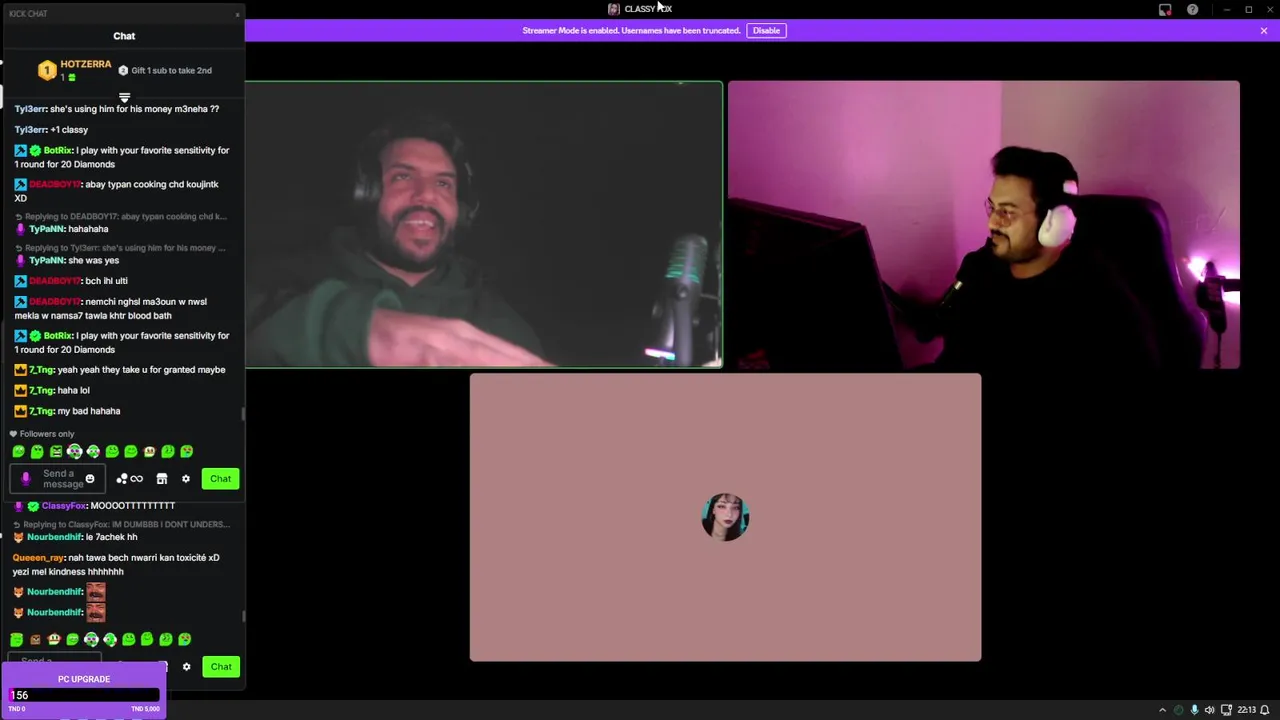The image size is (1280, 720).
Task: Open the 'Replying to Tyl3err' reply context
Action: (122, 248)
